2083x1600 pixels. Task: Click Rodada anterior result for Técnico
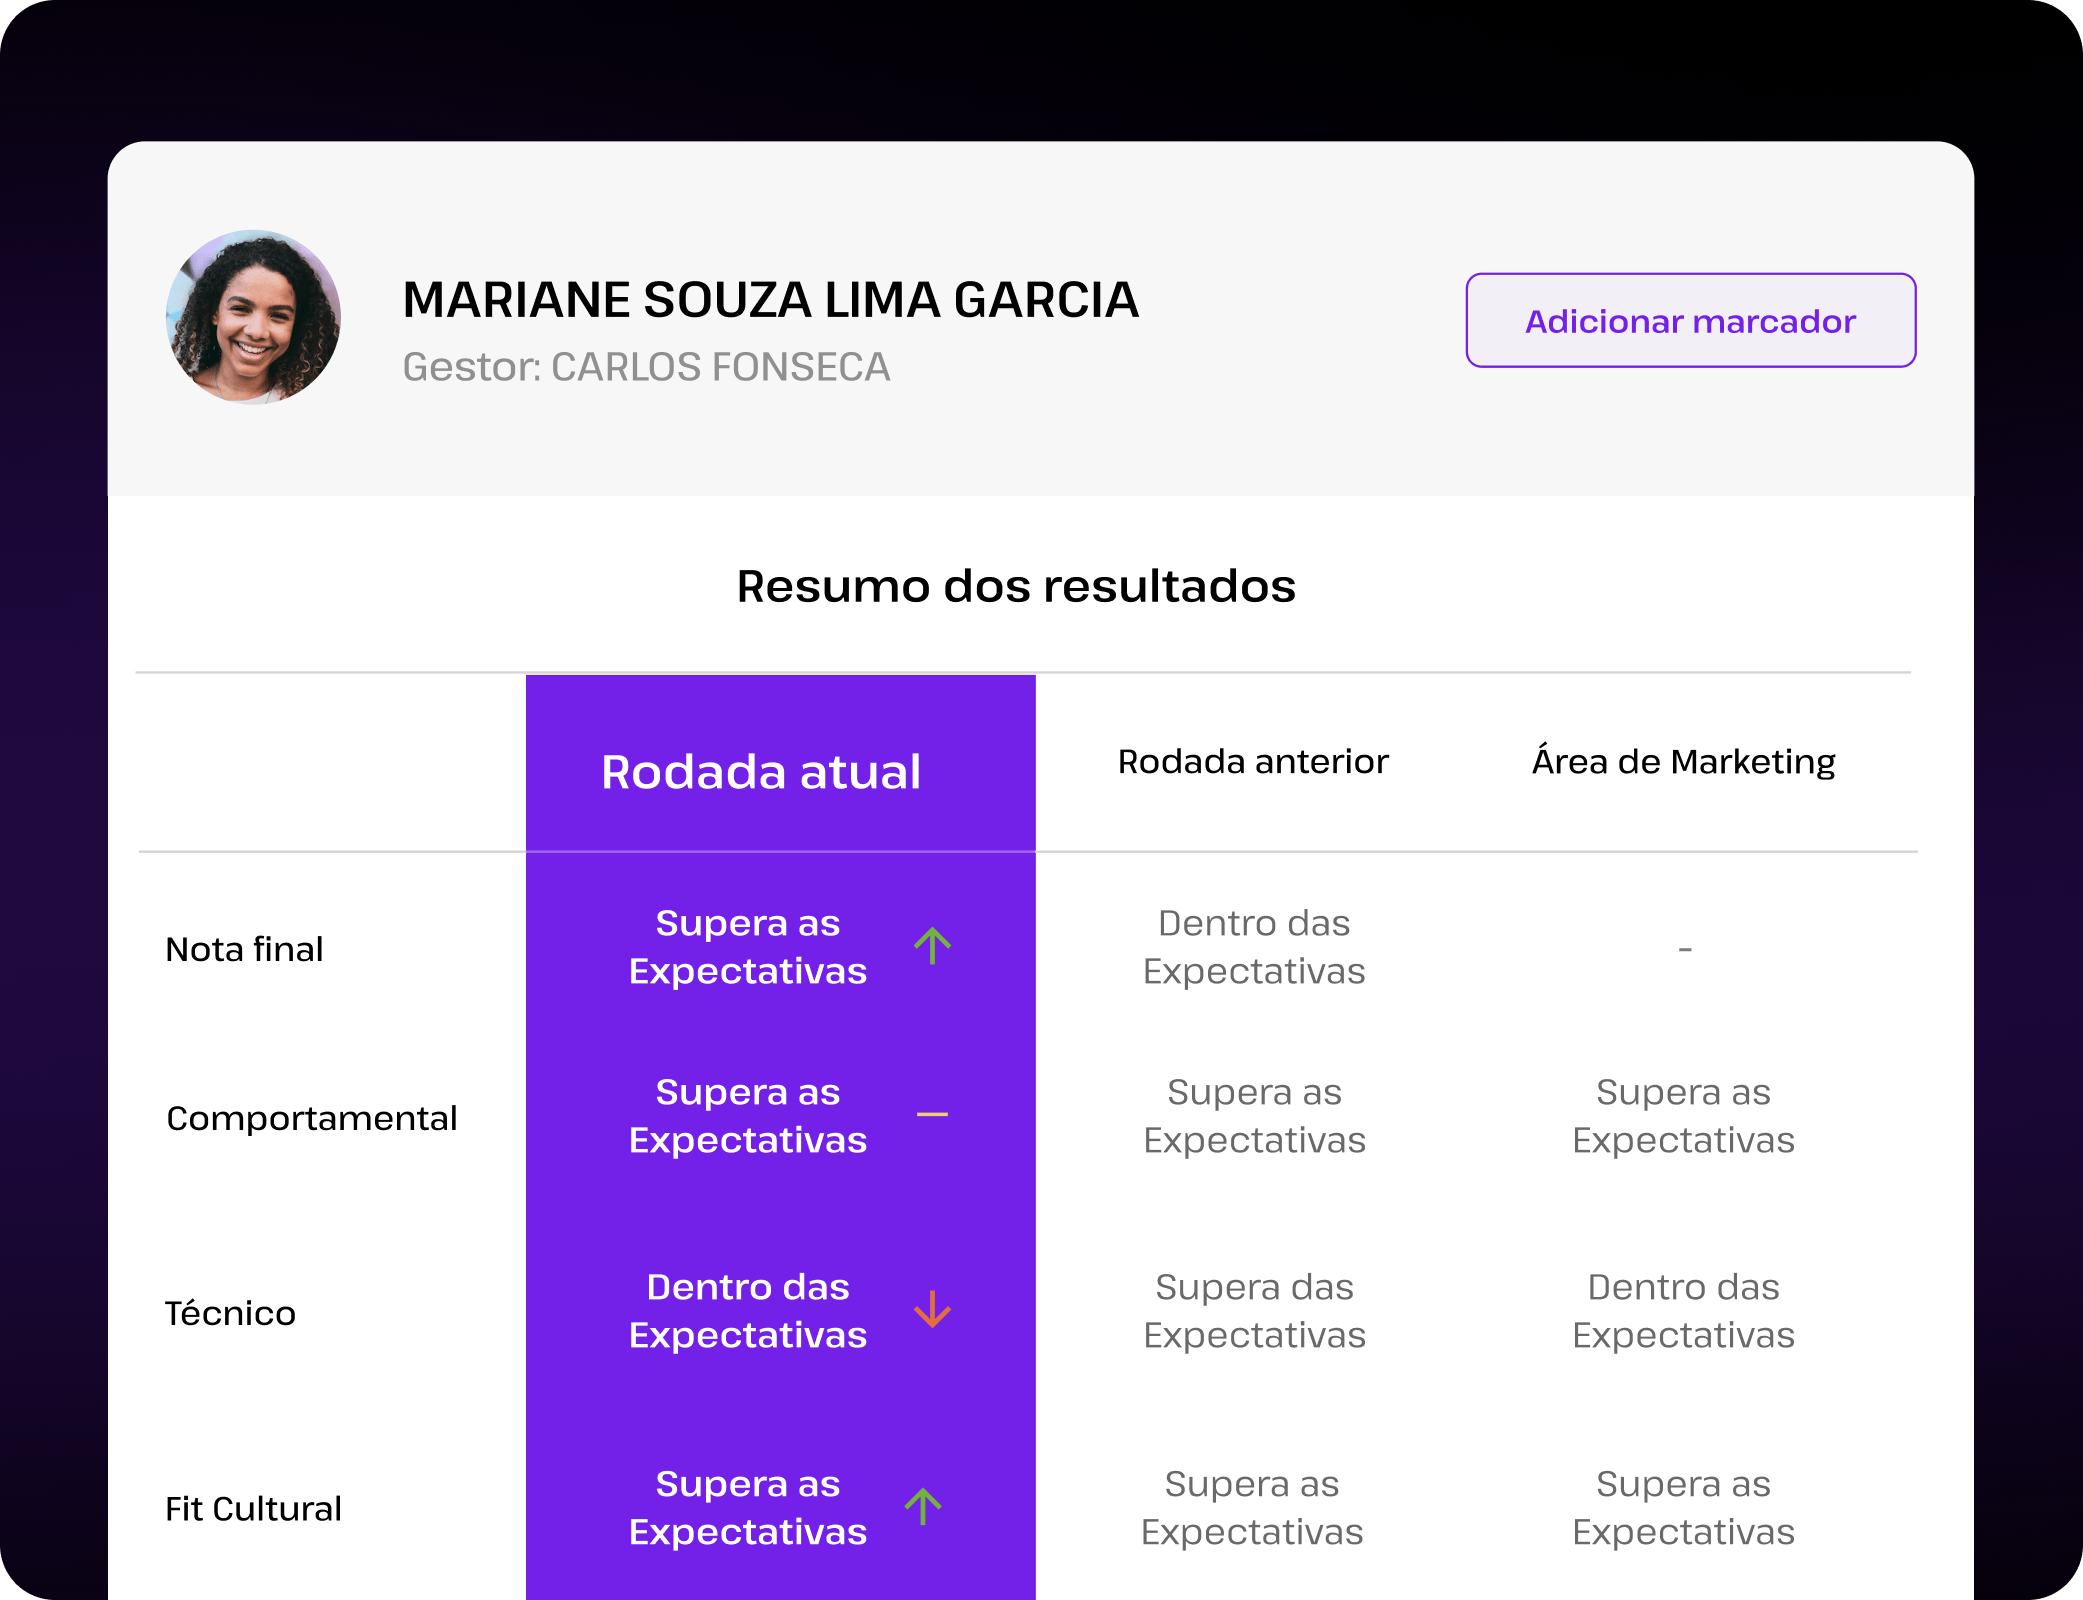(1253, 1311)
